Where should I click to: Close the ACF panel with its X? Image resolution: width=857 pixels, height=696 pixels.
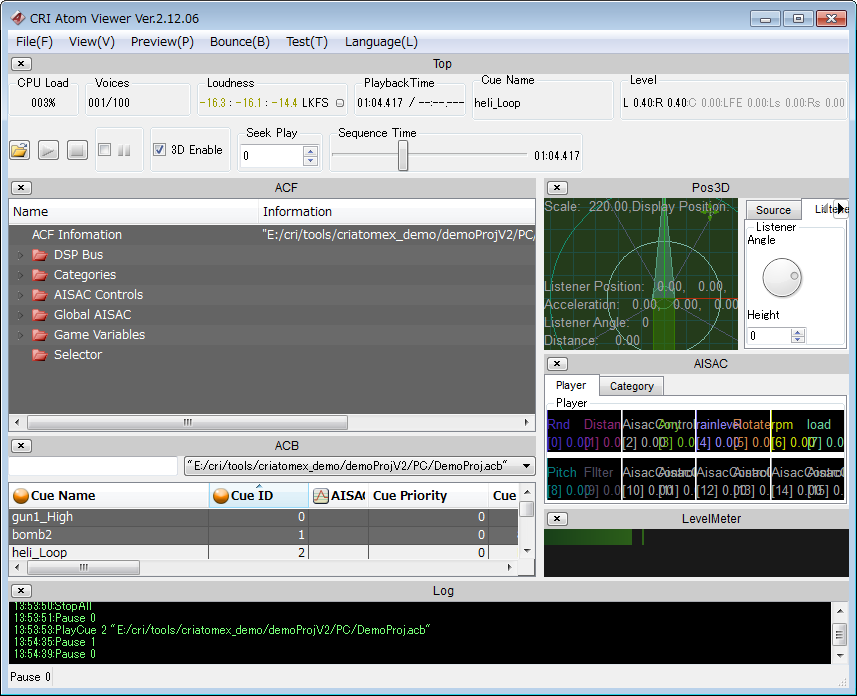[21, 188]
